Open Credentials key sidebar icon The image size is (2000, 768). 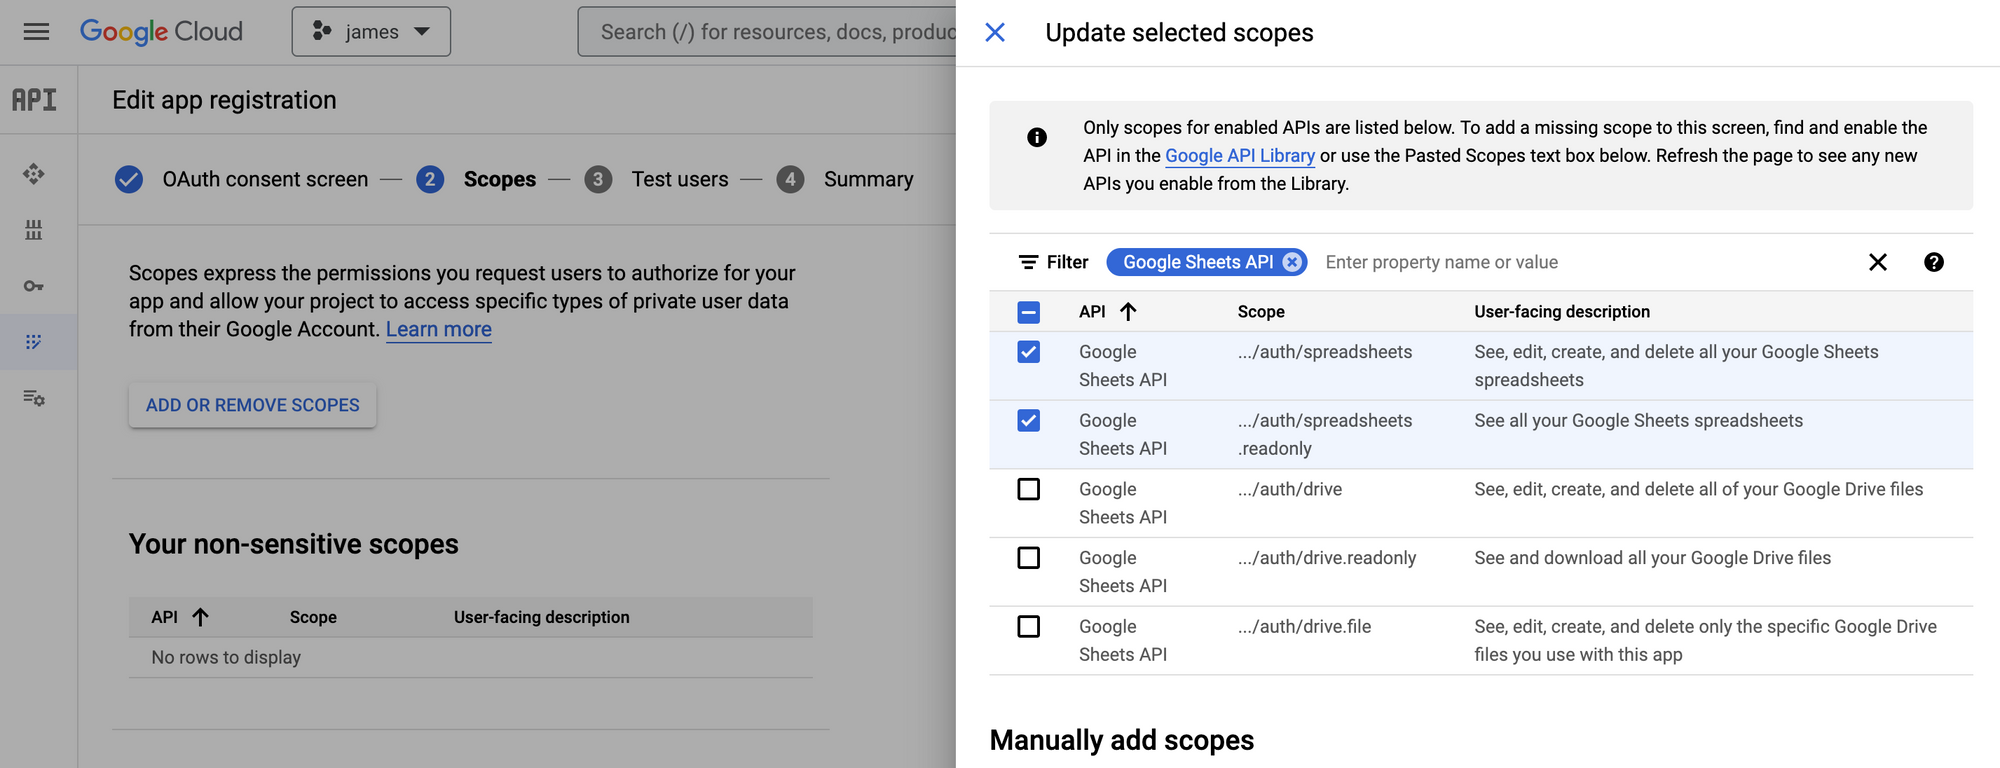(34, 286)
